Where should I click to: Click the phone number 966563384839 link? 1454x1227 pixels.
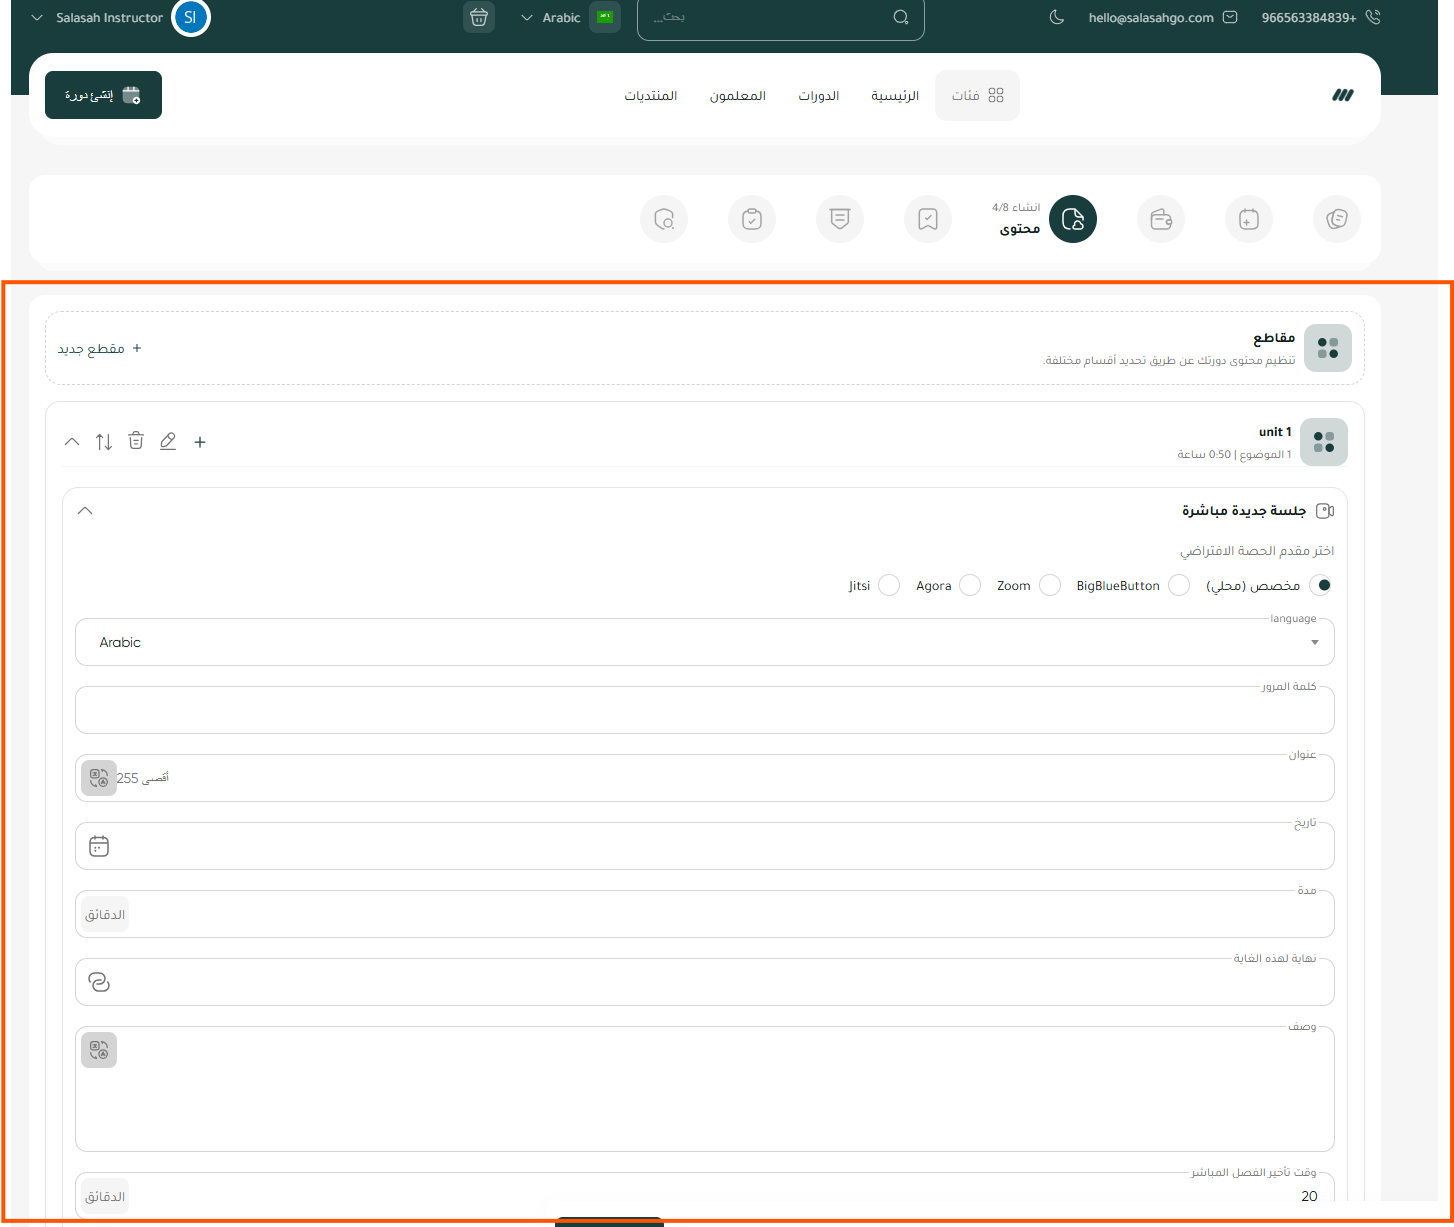pos(1321,17)
